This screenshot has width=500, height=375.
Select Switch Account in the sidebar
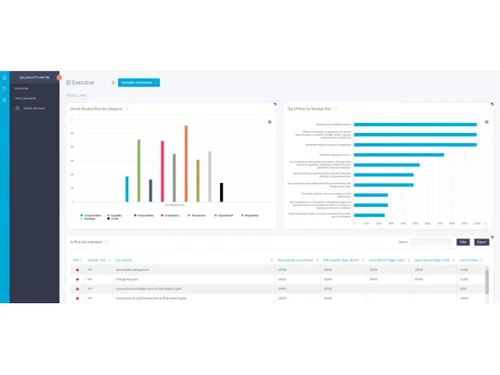click(x=34, y=108)
